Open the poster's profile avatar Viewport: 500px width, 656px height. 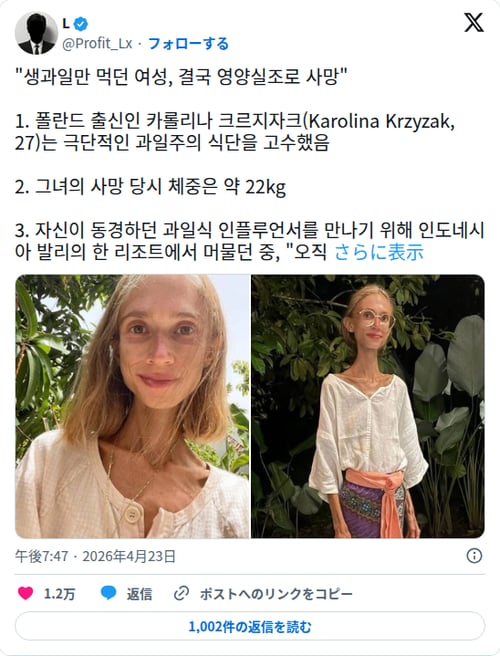pyautogui.click(x=36, y=33)
